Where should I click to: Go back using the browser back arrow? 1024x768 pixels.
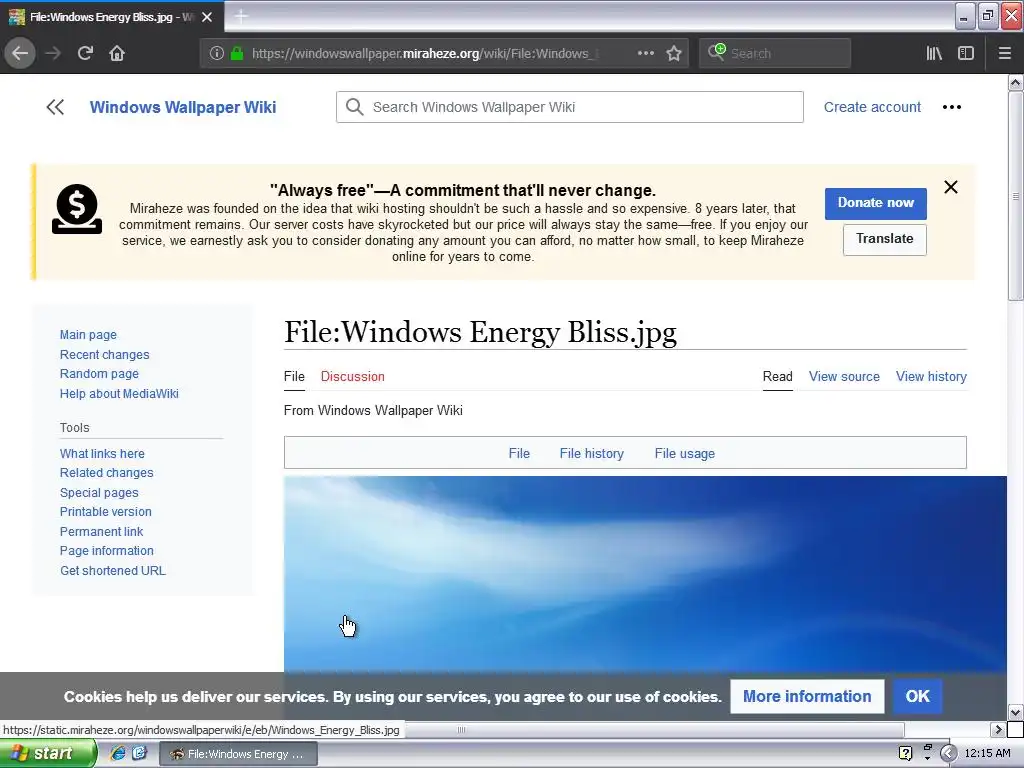20,54
